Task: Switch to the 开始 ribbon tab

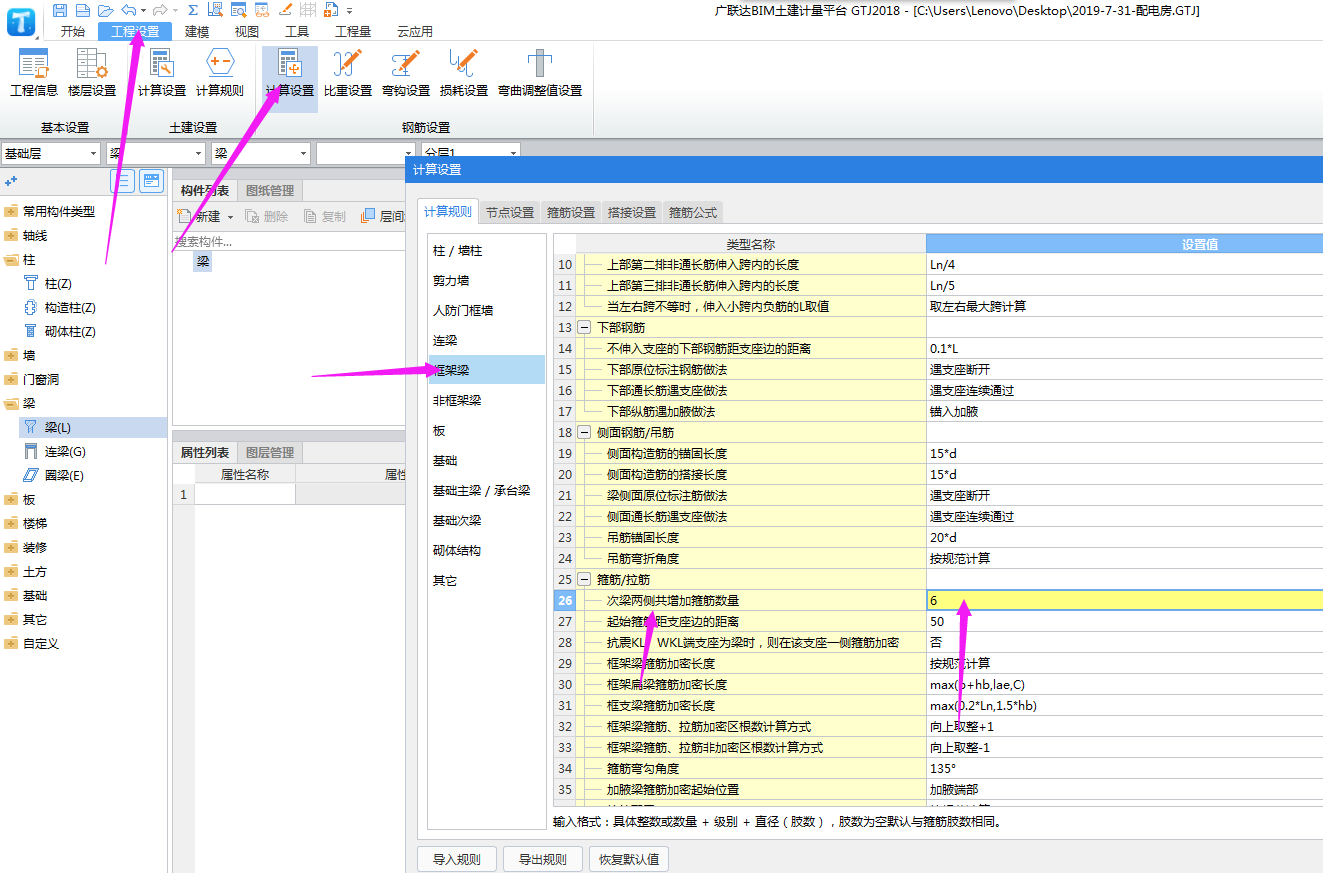Action: point(72,31)
